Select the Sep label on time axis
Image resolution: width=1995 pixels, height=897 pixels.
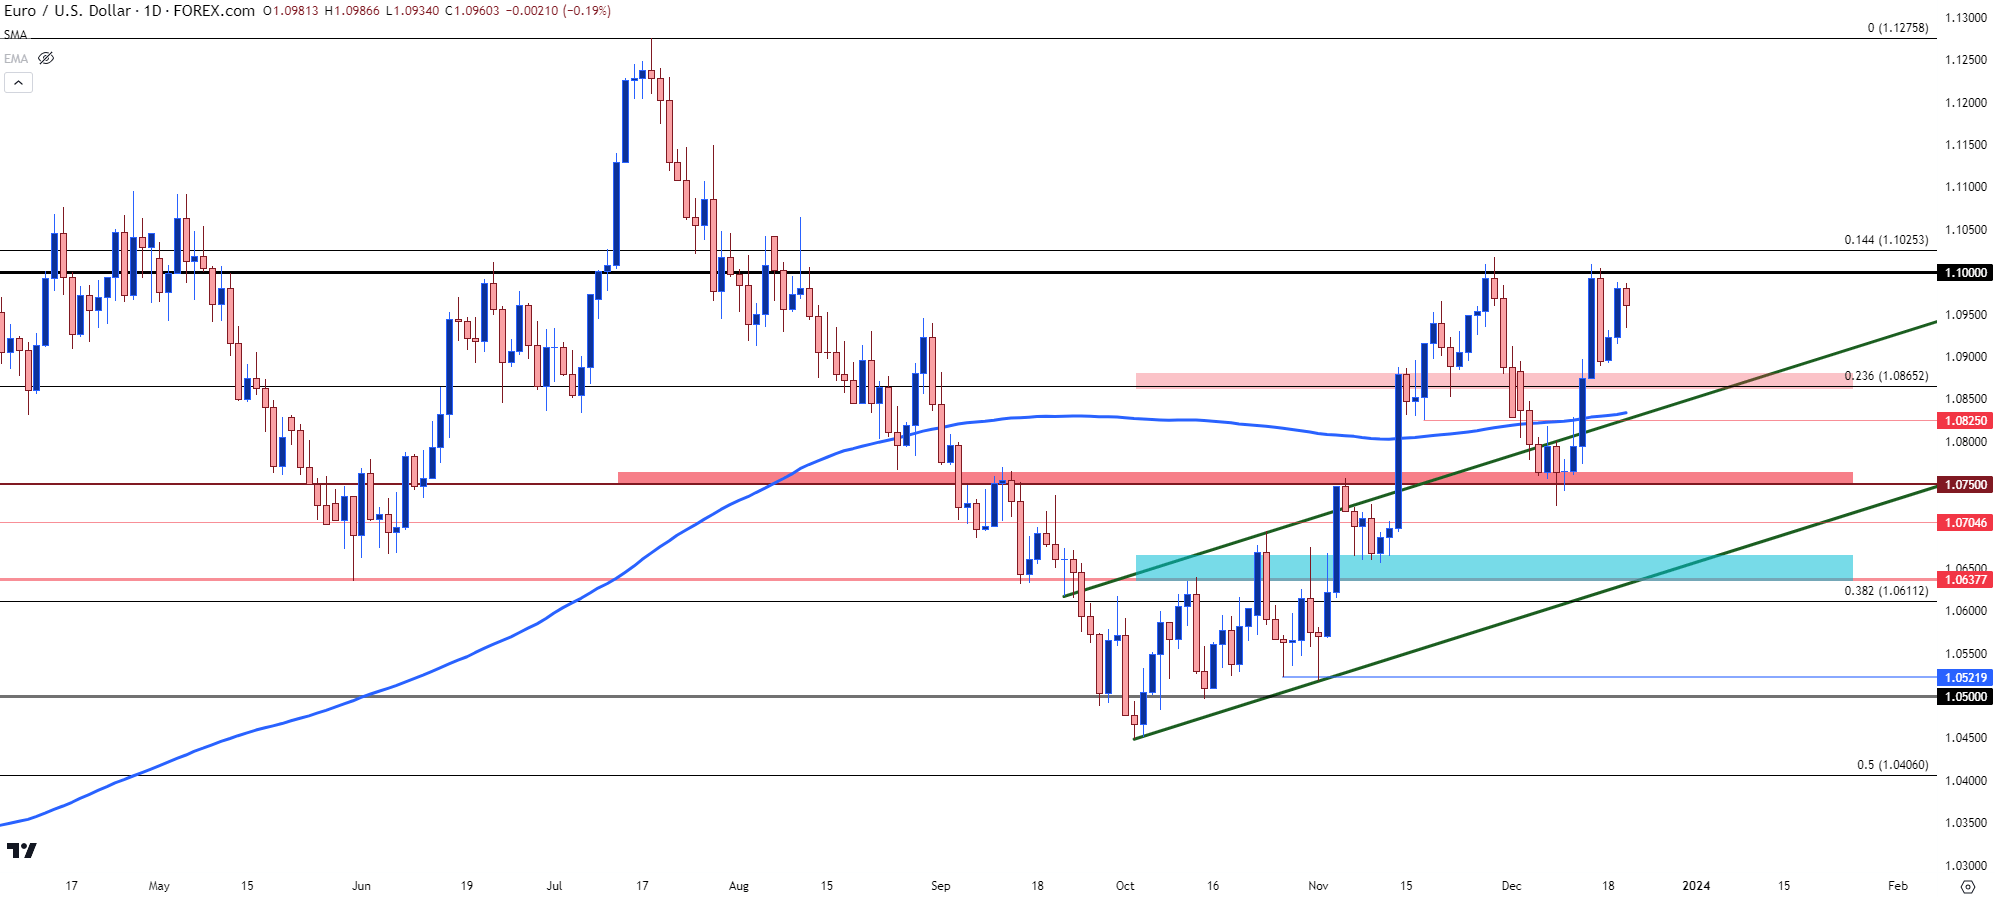pos(940,886)
